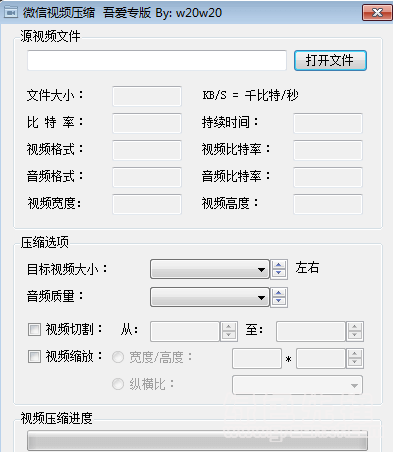Enable the 视频缩放 checkbox
393x452 pixels.
click(34, 356)
